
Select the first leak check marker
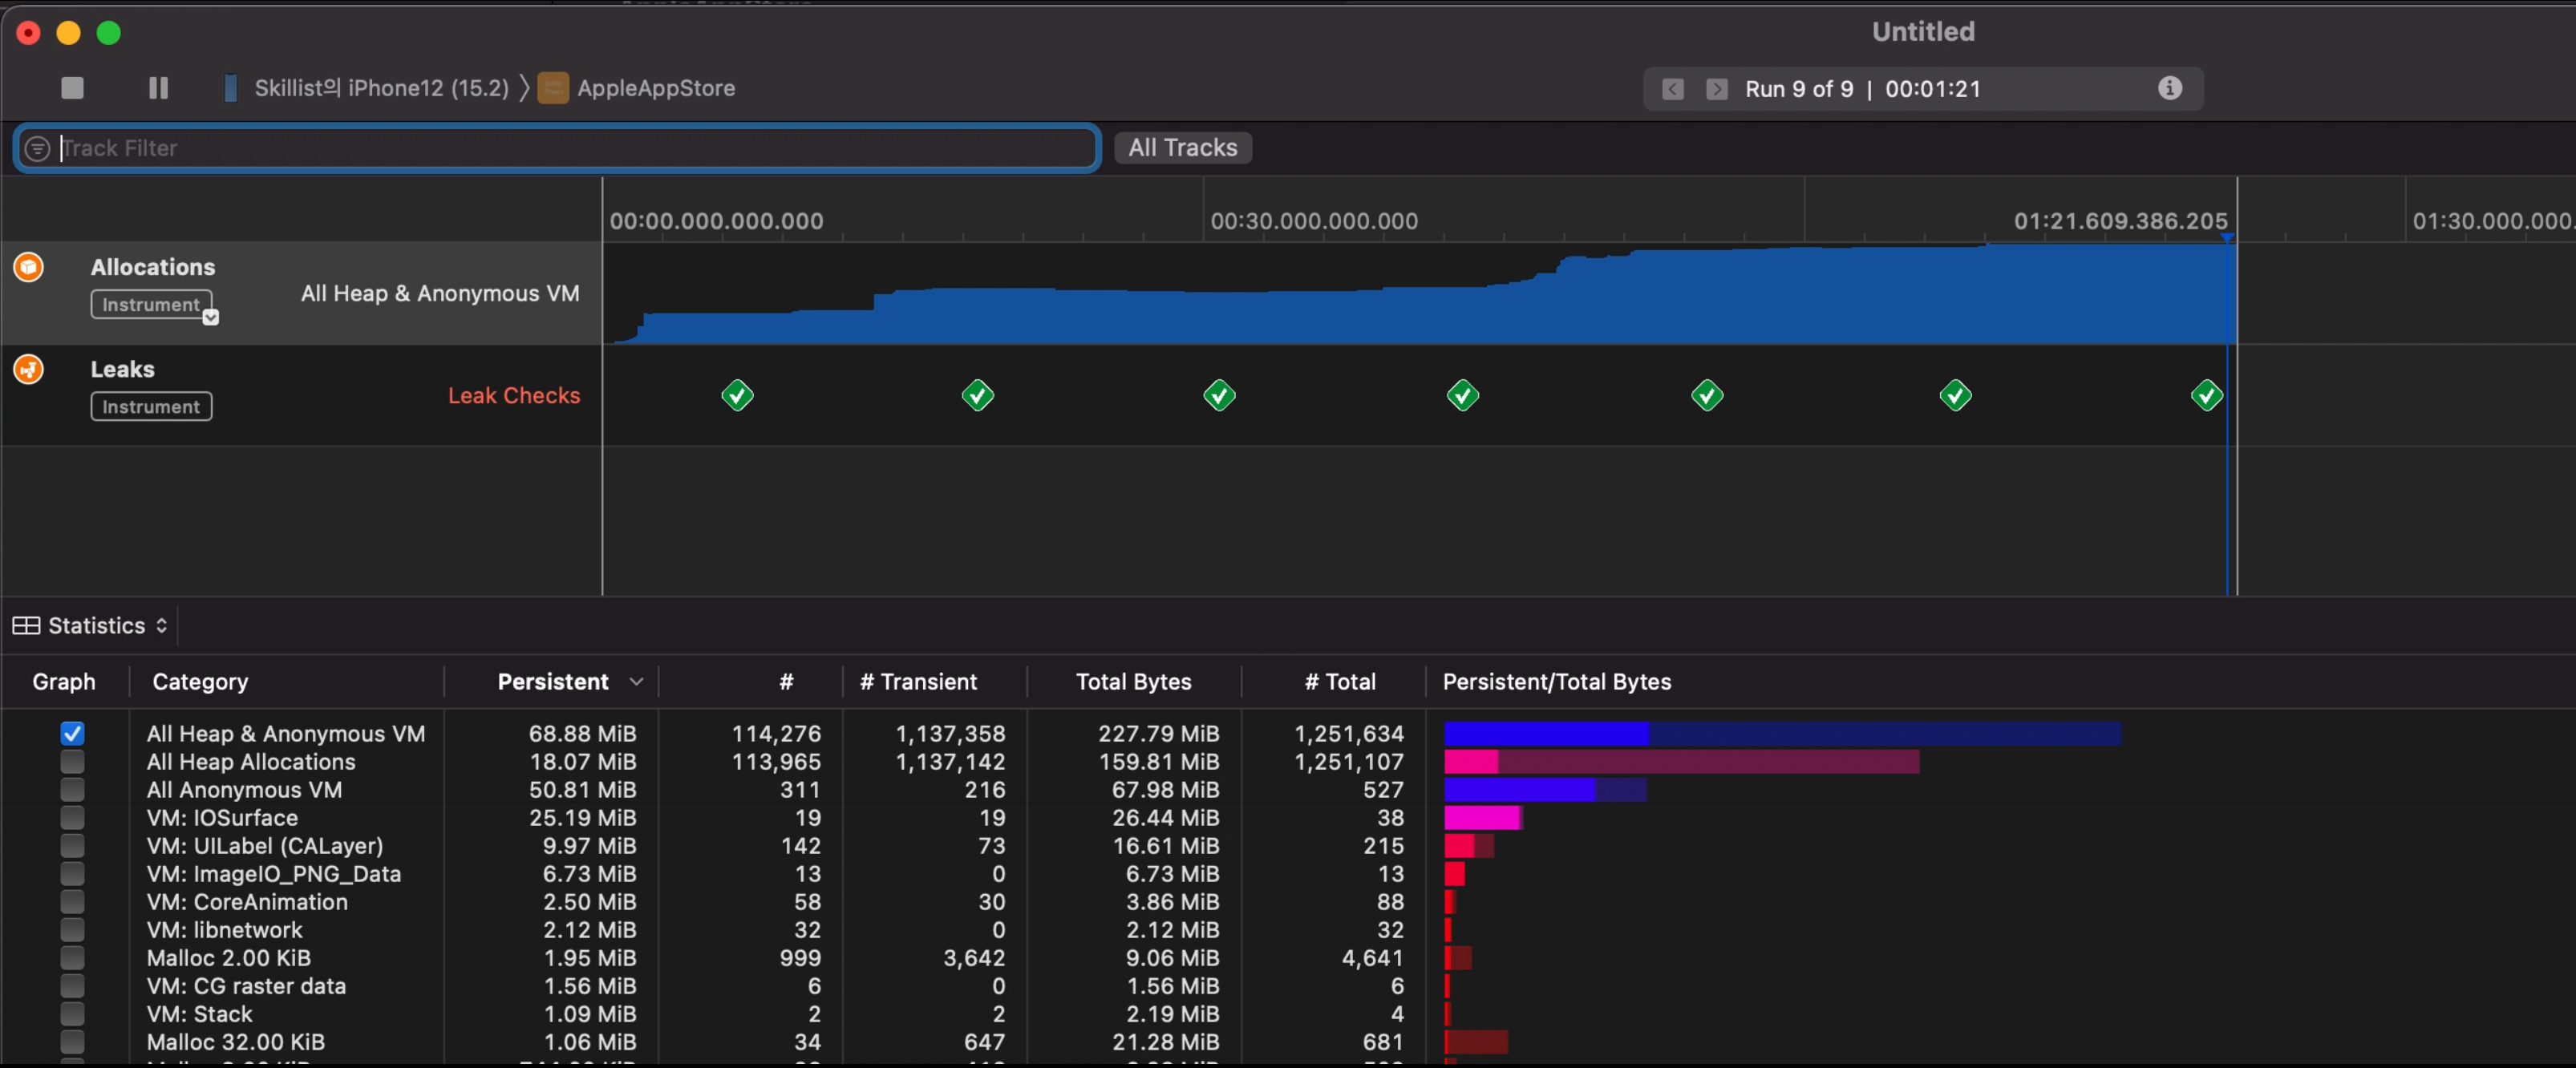[737, 396]
